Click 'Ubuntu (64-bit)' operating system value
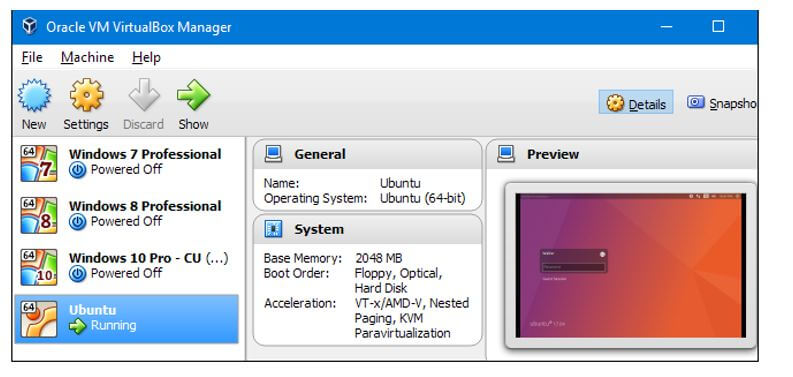Viewport: 793px width, 377px height. [x=422, y=198]
